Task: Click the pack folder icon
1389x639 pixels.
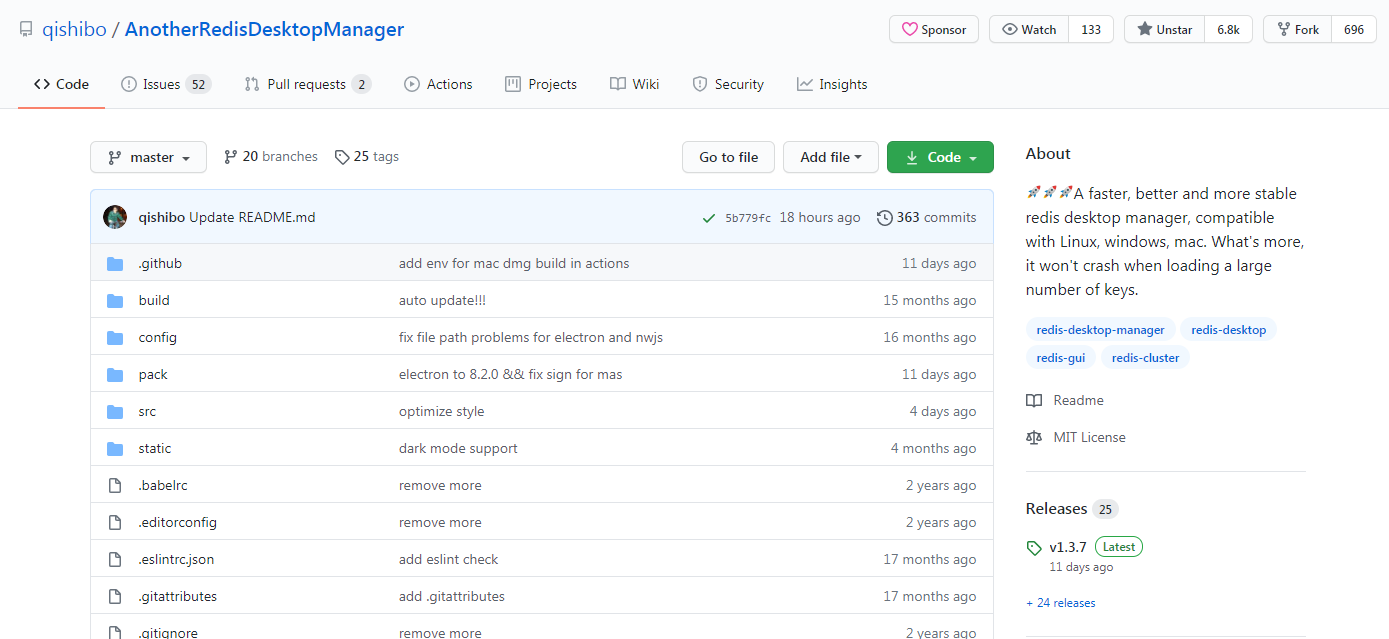Action: point(115,374)
